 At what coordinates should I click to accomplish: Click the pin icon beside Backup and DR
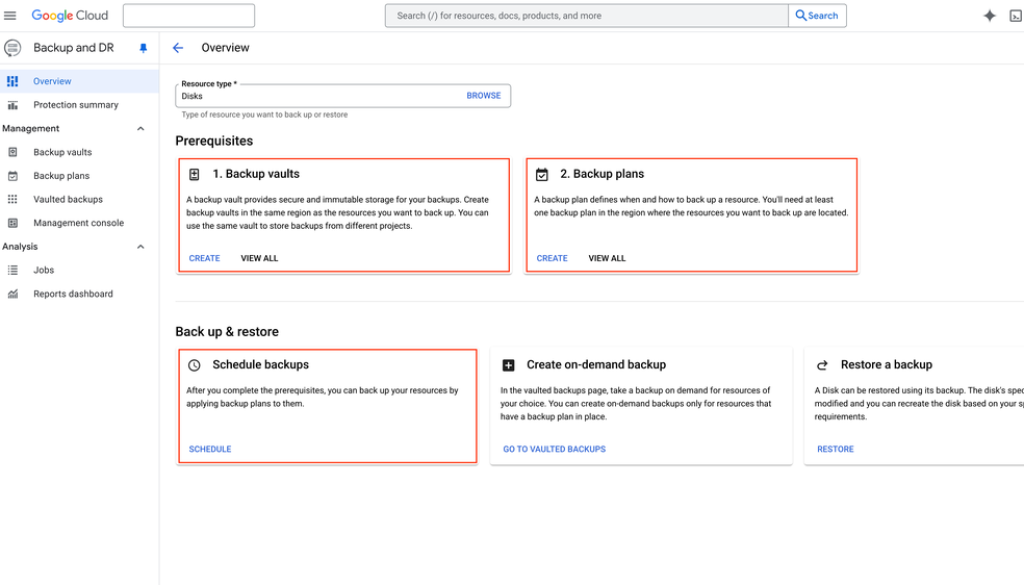click(142, 48)
